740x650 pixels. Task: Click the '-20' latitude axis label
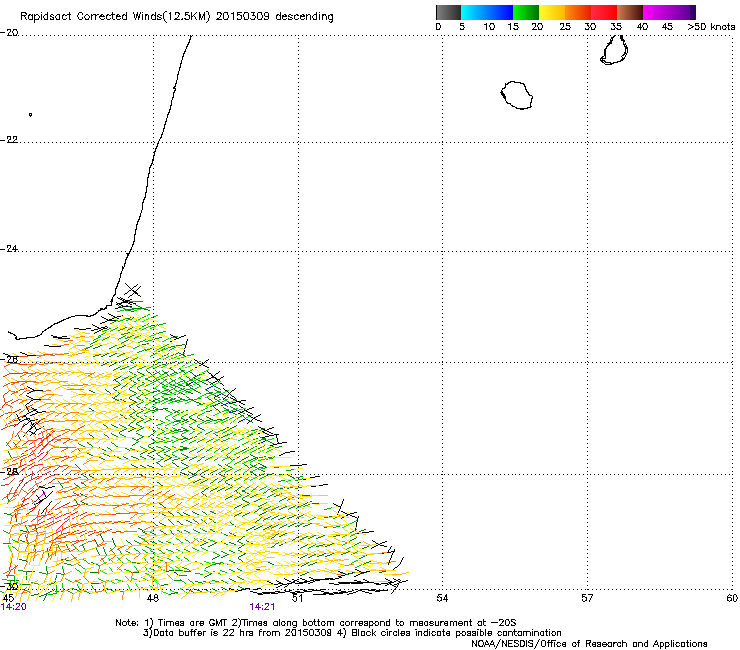(9, 33)
